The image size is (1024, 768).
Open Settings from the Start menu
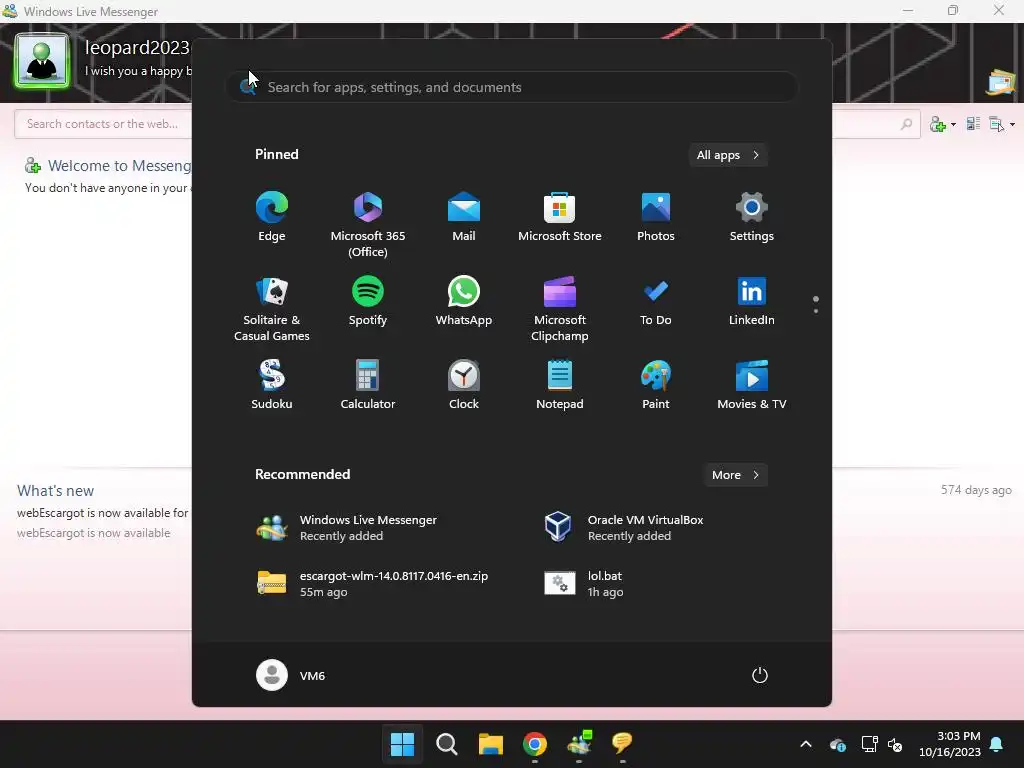(x=752, y=217)
